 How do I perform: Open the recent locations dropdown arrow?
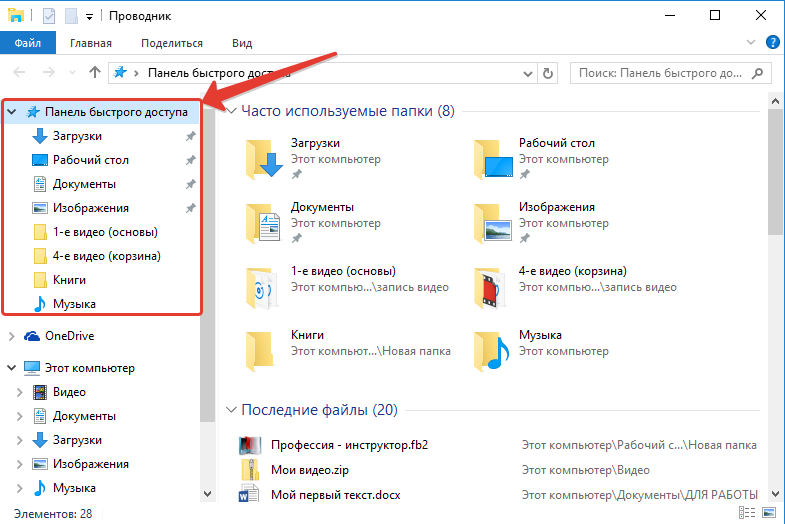click(x=72, y=73)
